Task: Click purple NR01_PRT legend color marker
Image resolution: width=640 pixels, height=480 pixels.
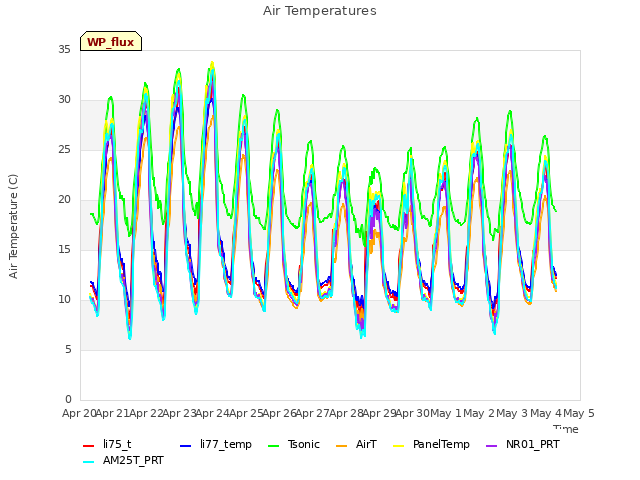Action: [x=491, y=446]
